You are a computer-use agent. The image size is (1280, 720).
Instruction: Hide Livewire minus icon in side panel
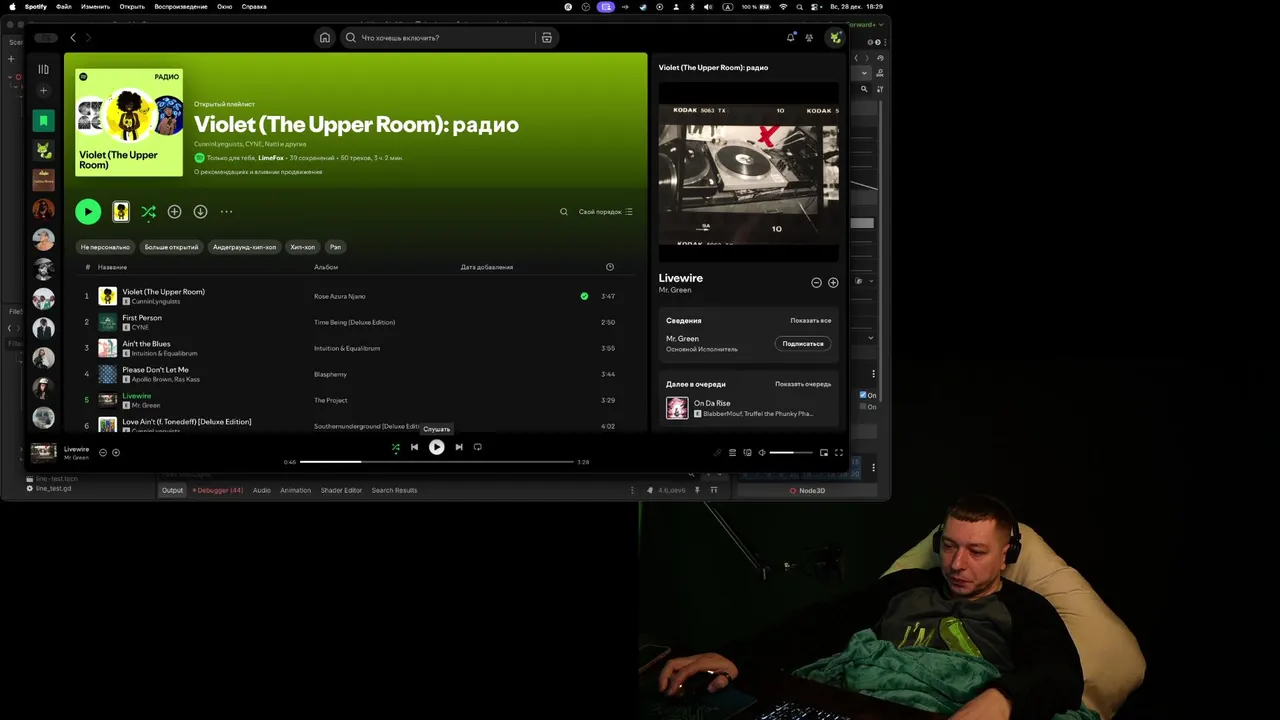point(816,283)
